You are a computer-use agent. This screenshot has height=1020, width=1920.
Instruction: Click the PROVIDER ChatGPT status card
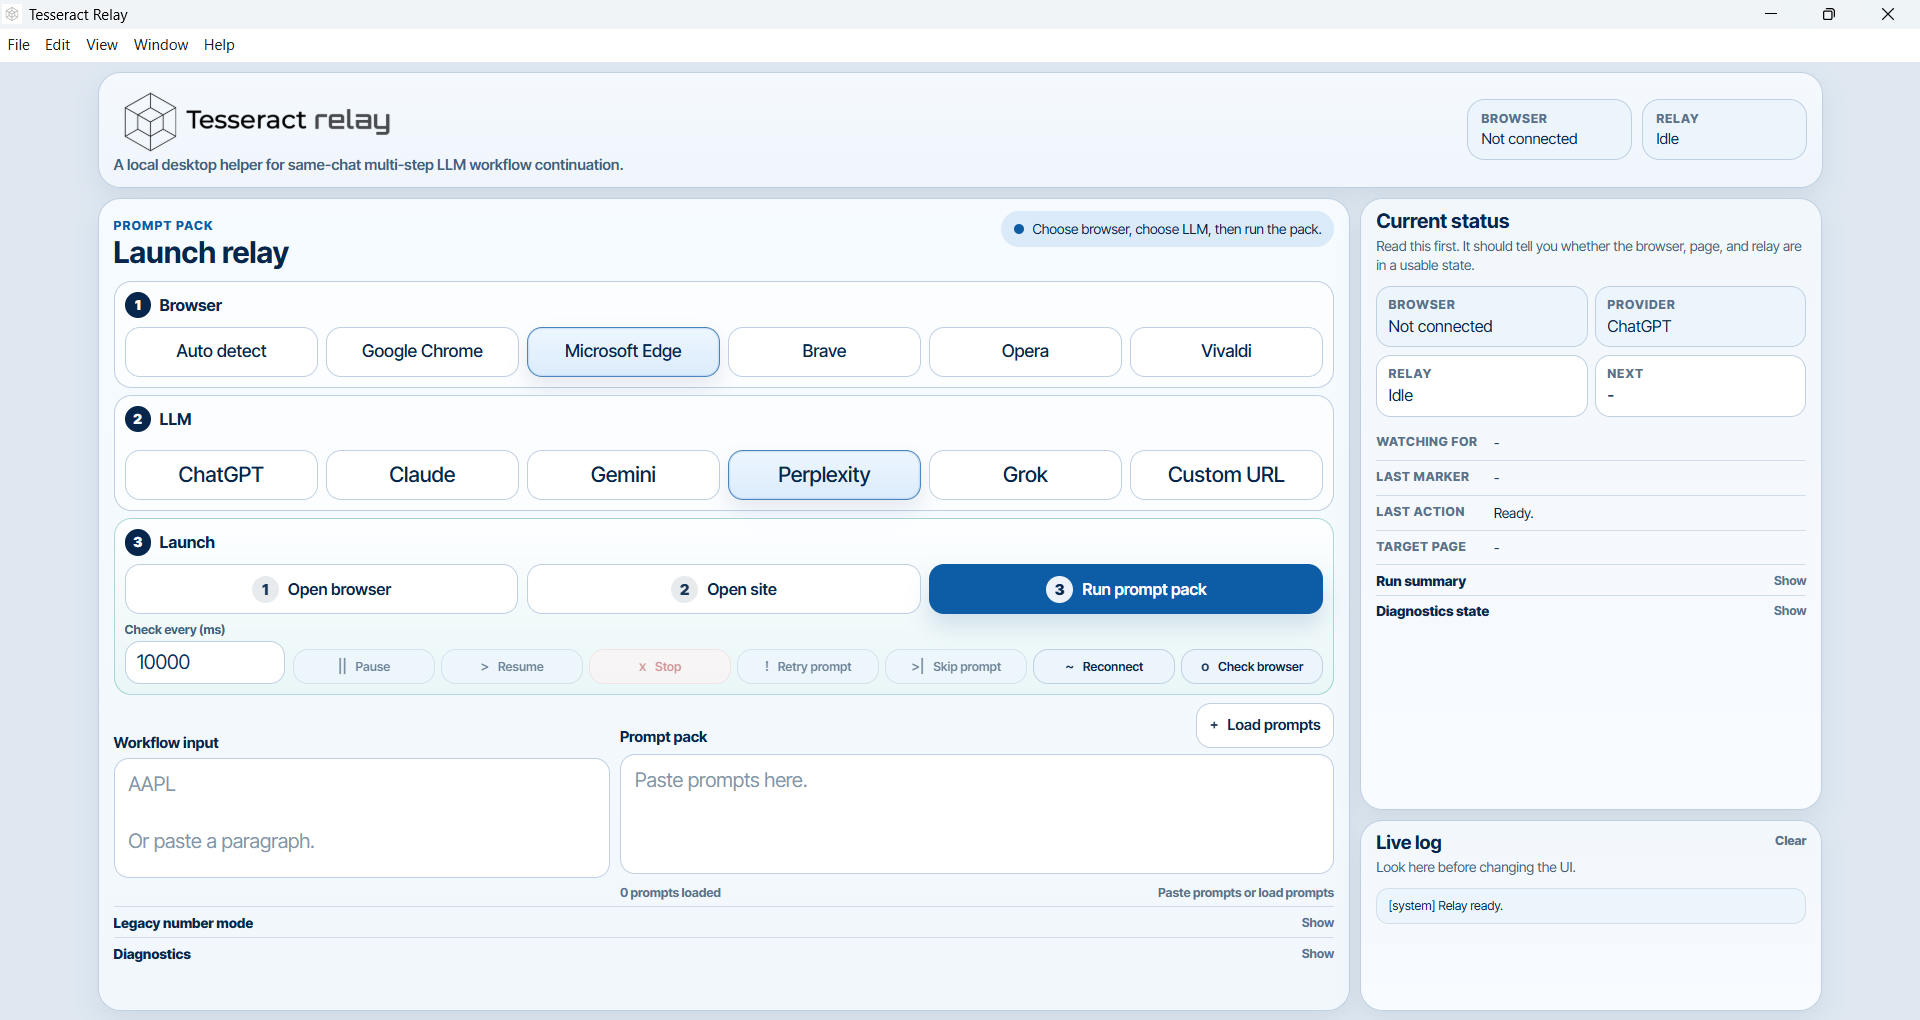(1700, 317)
